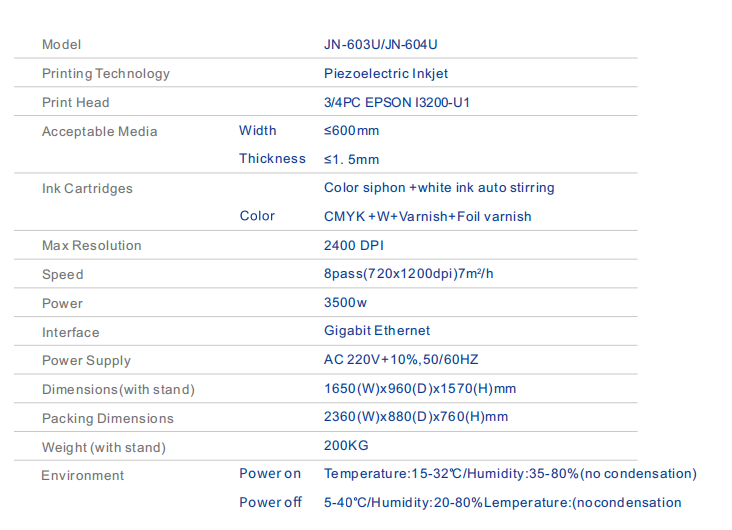This screenshot has width=732, height=530.
Task: Click the CMYK+W+Varnish+Foil varnish value
Action: tap(428, 217)
